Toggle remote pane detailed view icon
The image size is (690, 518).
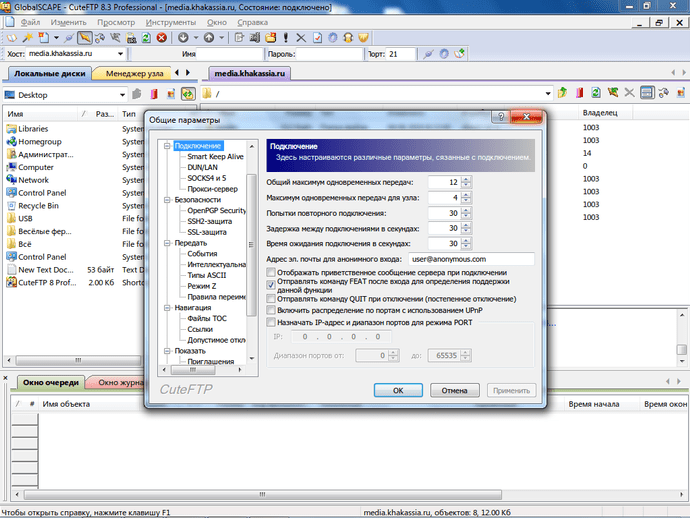click(x=647, y=92)
